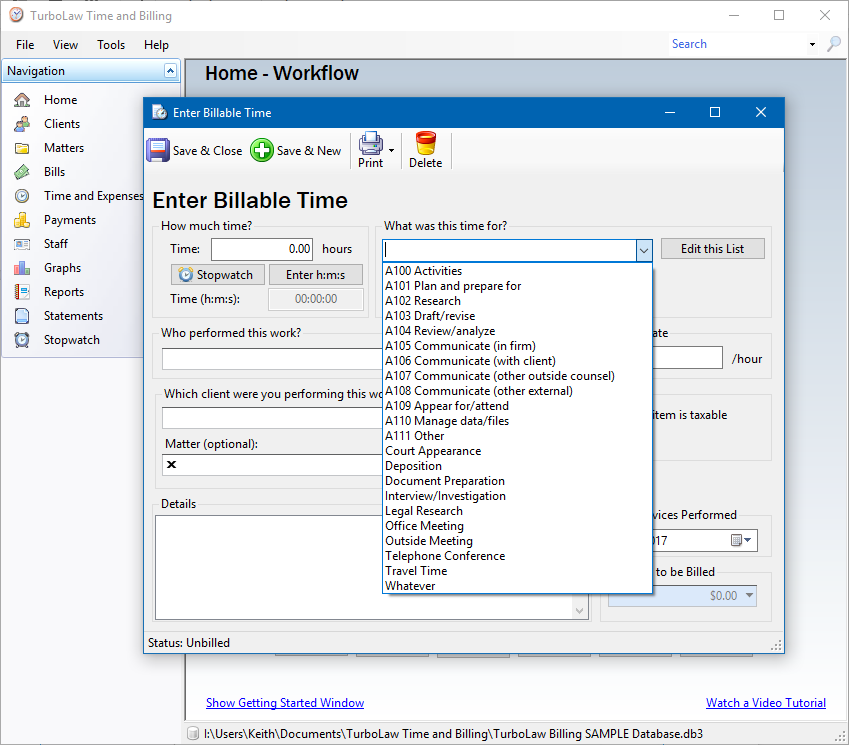Image resolution: width=849 pixels, height=745 pixels.
Task: Open Payments in the navigation sidebar
Action: [x=70, y=220]
